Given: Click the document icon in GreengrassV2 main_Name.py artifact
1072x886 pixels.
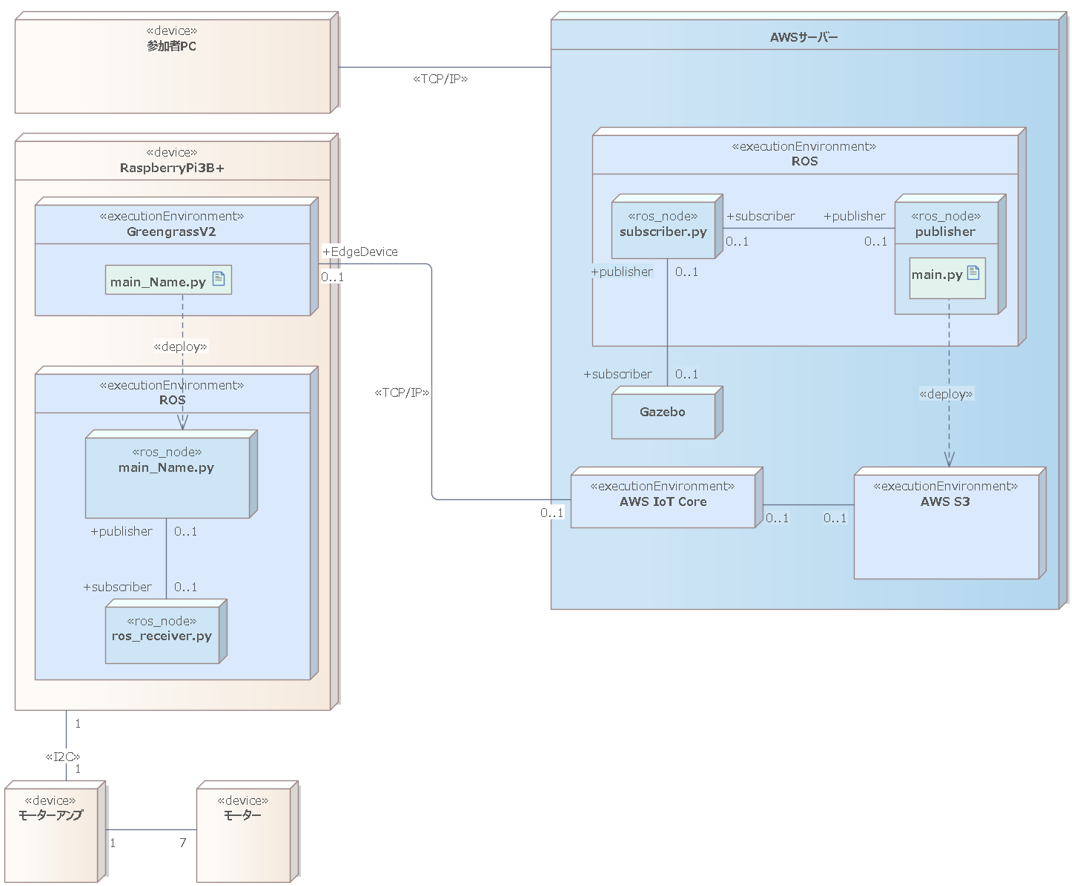Looking at the screenshot, I should 219,280.
